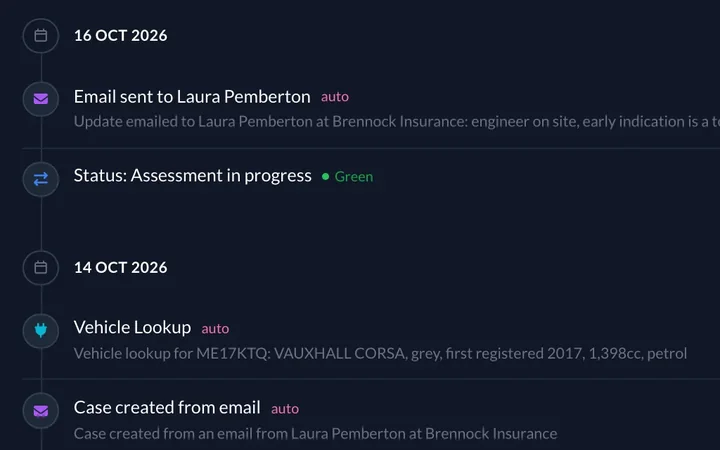Click the envelope icon for Case created
Image resolution: width=720 pixels, height=450 pixels.
[41, 411]
